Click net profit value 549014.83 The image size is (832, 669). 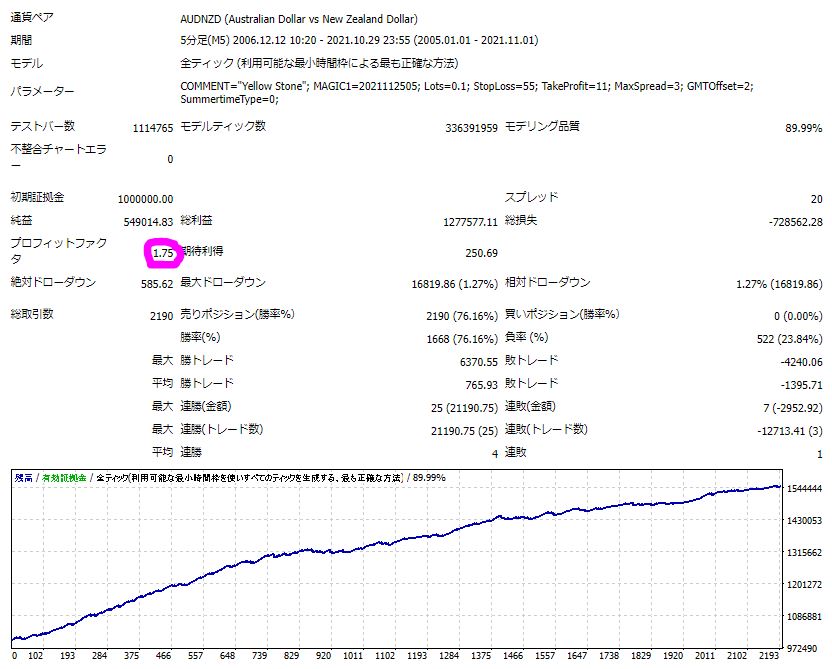tap(149, 222)
